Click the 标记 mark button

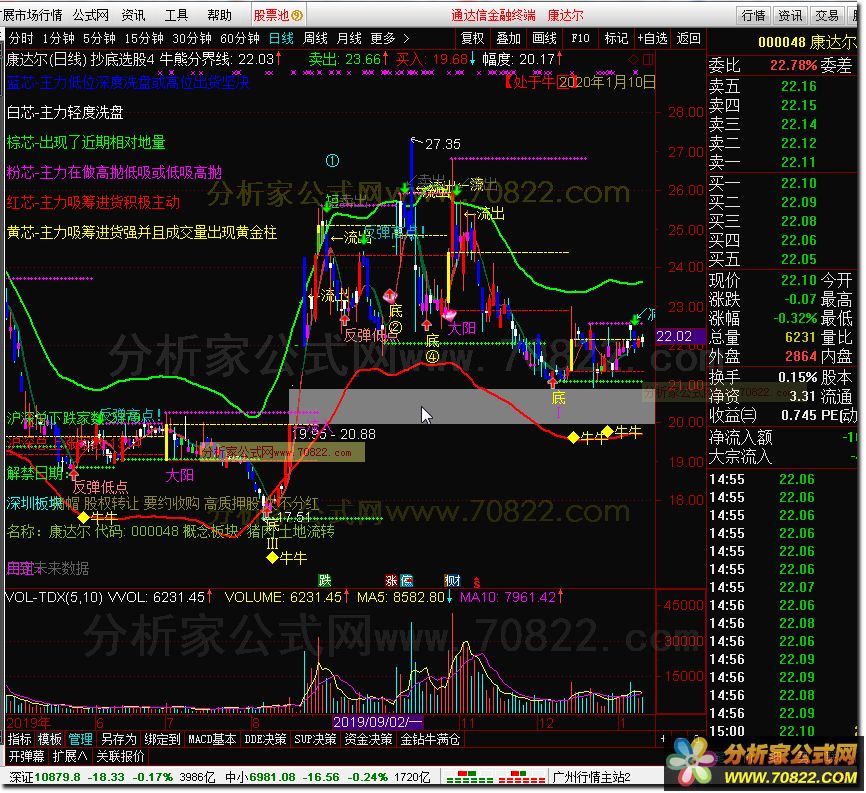point(616,38)
